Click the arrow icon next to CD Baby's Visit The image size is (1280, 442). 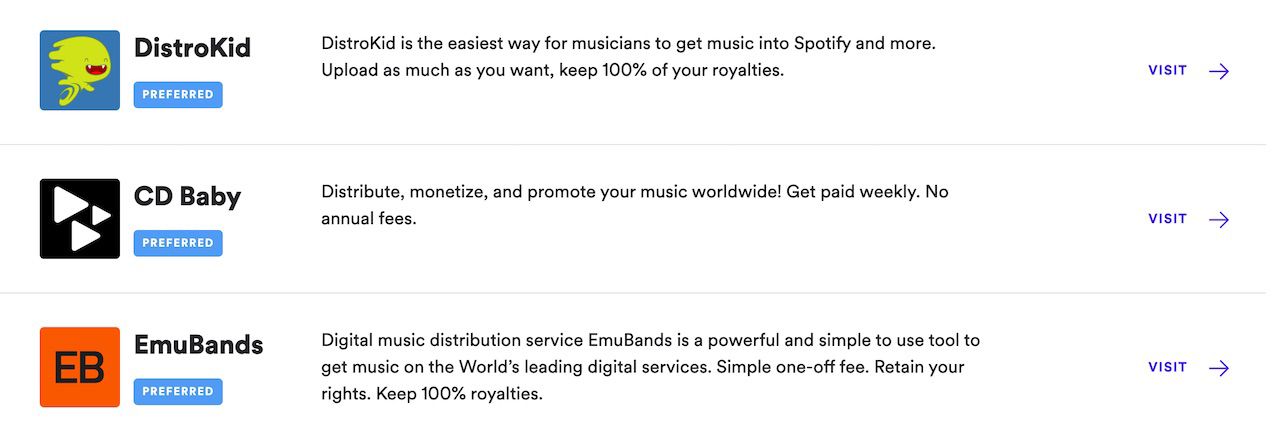(x=1218, y=219)
